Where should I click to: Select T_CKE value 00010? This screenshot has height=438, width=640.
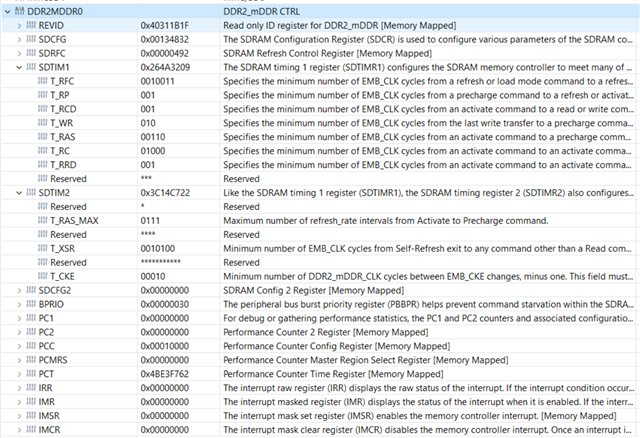[153, 276]
